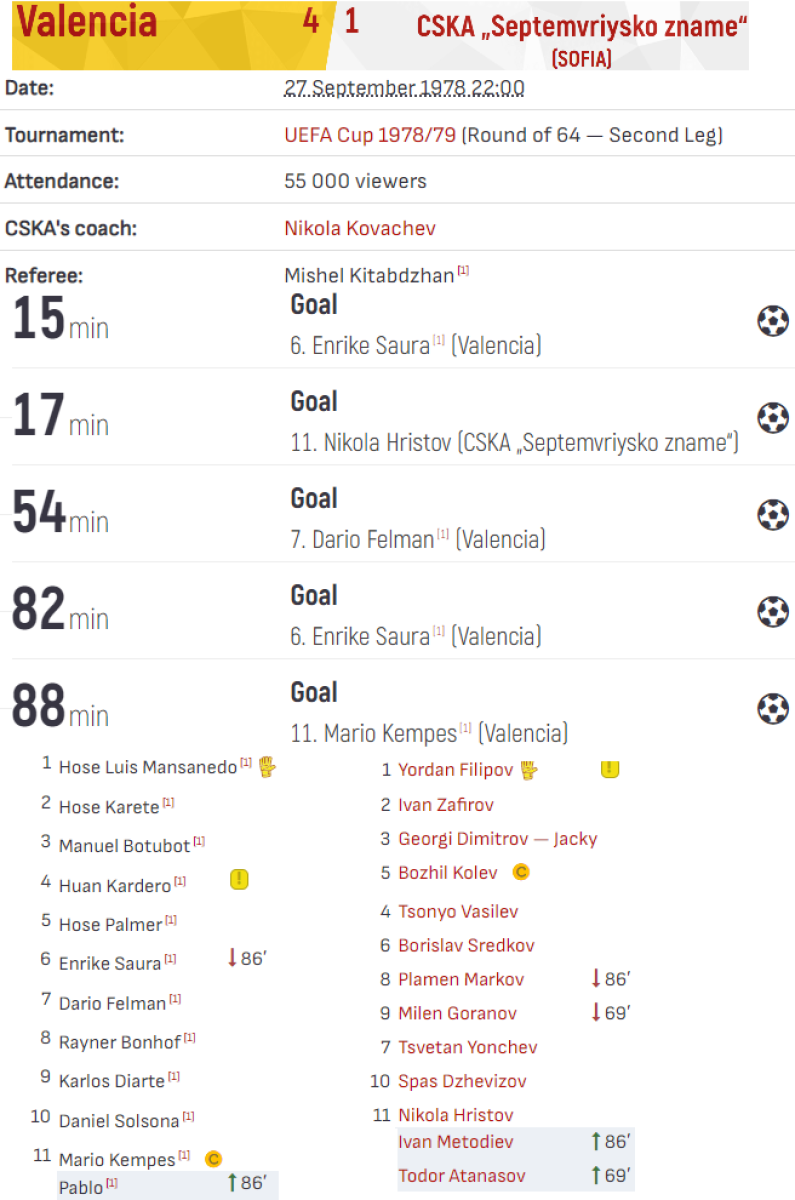The width and height of the screenshot is (795, 1200).
Task: Click yellow card icon next to Huan Kardero
Action: coord(239,880)
